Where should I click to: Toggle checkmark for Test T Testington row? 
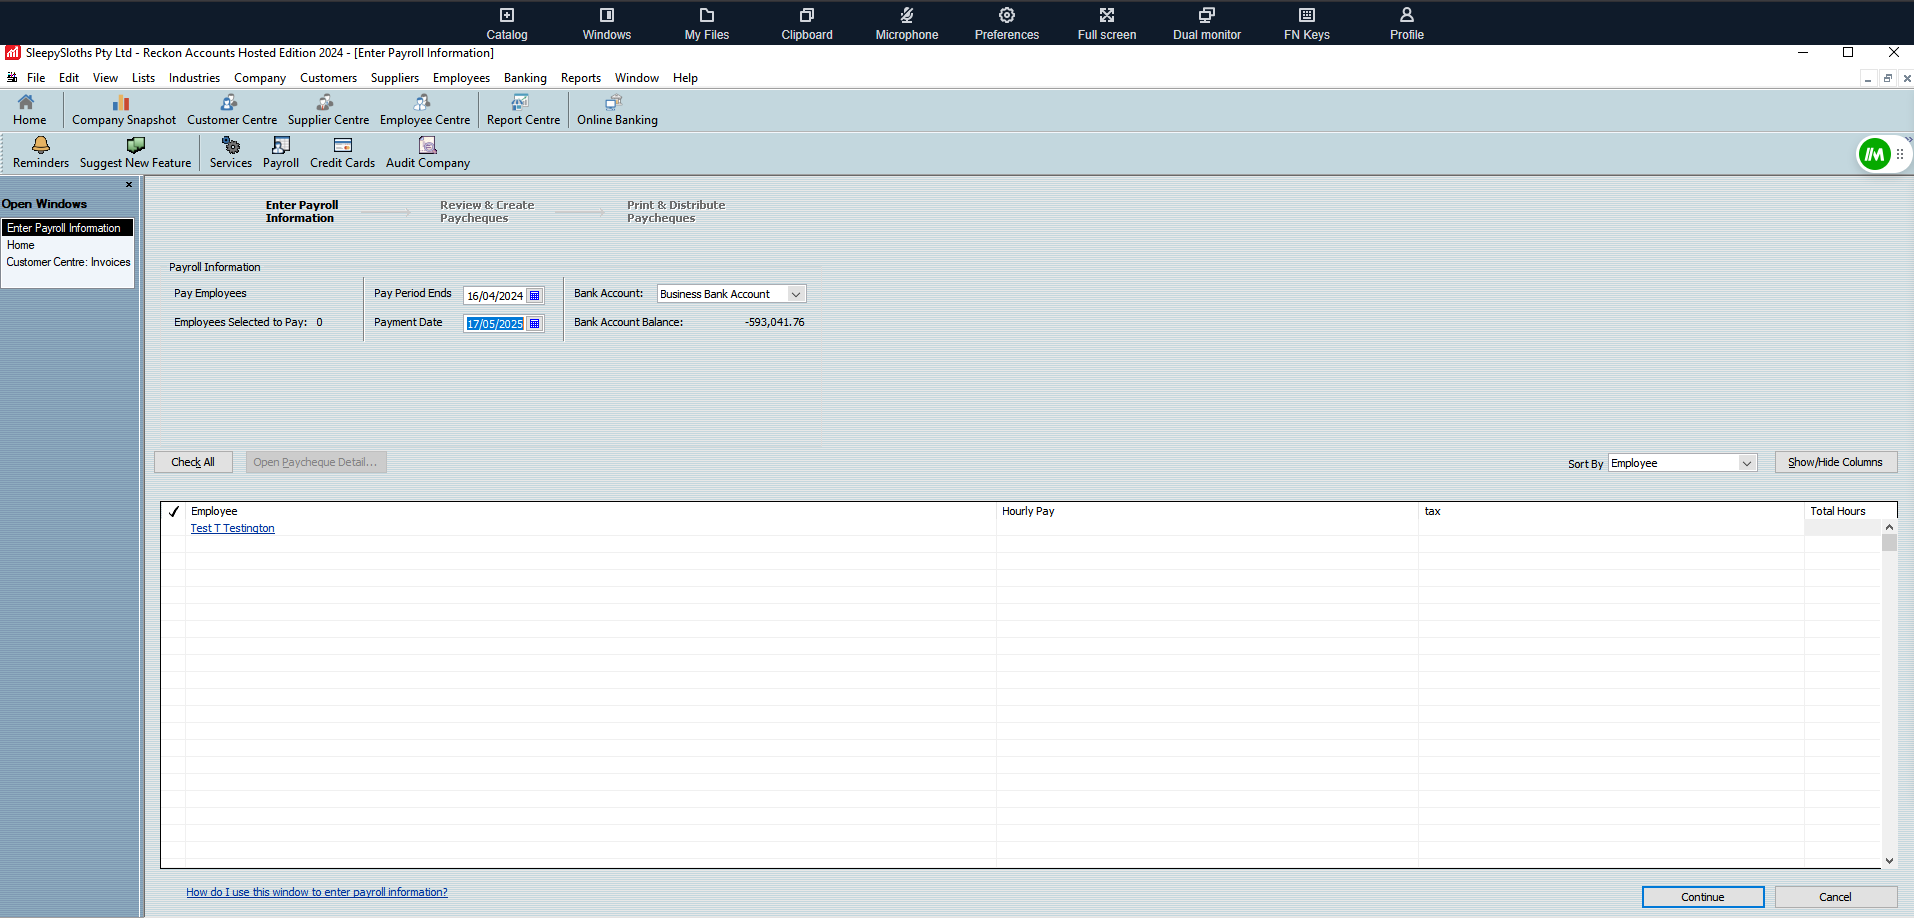174,528
